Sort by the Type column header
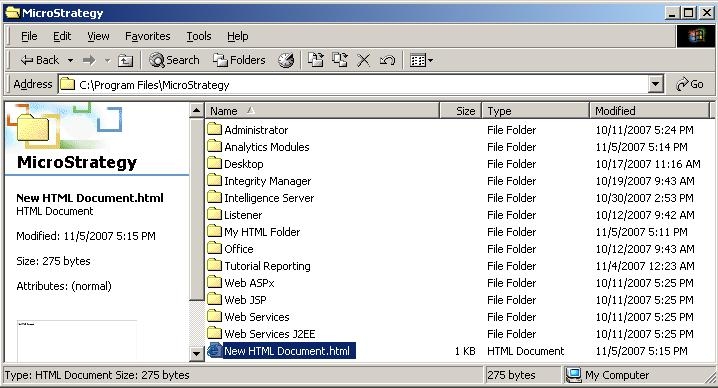The image size is (718, 388). tap(535, 111)
